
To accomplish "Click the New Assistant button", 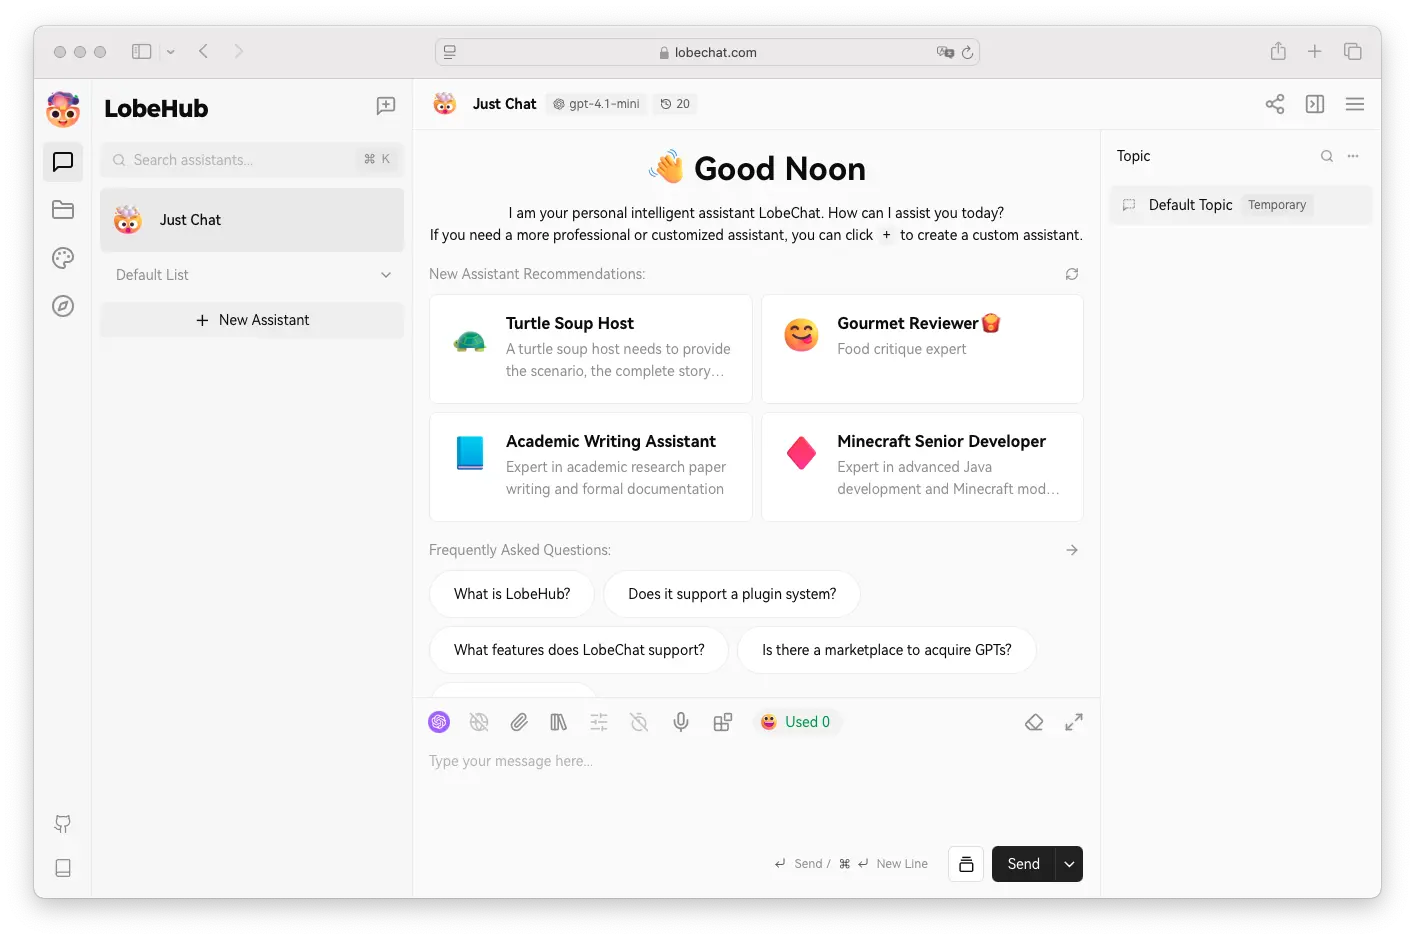I will (x=252, y=320).
